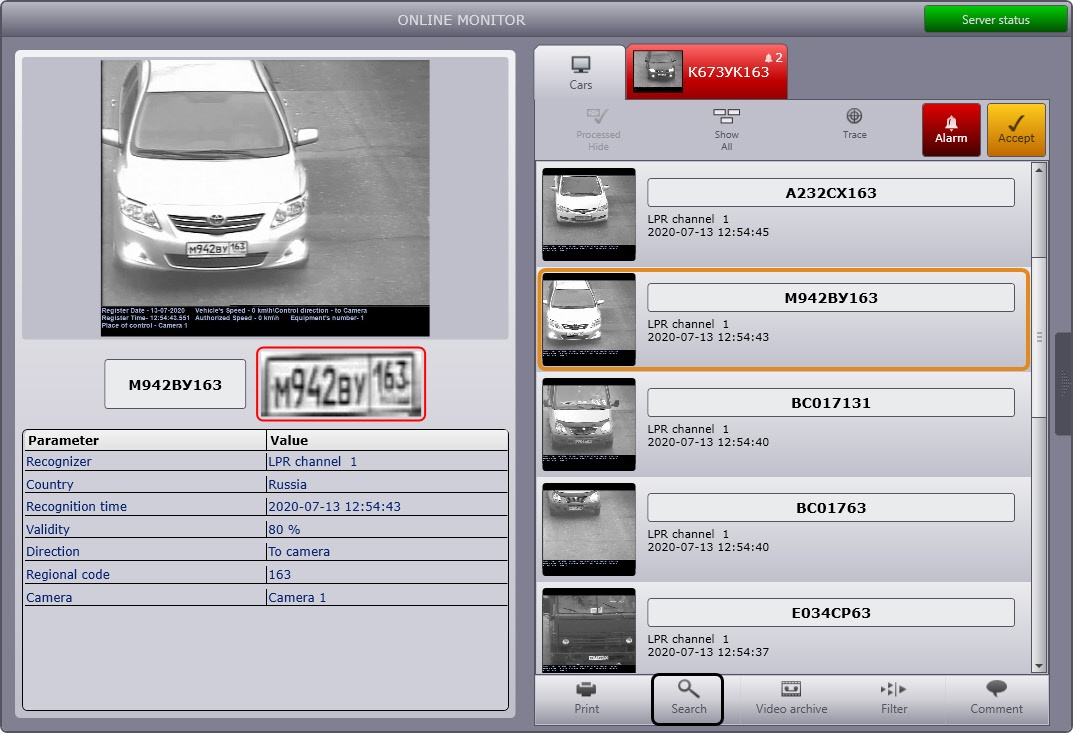The width and height of the screenshot is (1073, 733).
Task: Add a Comment to the record
Action: 996,698
